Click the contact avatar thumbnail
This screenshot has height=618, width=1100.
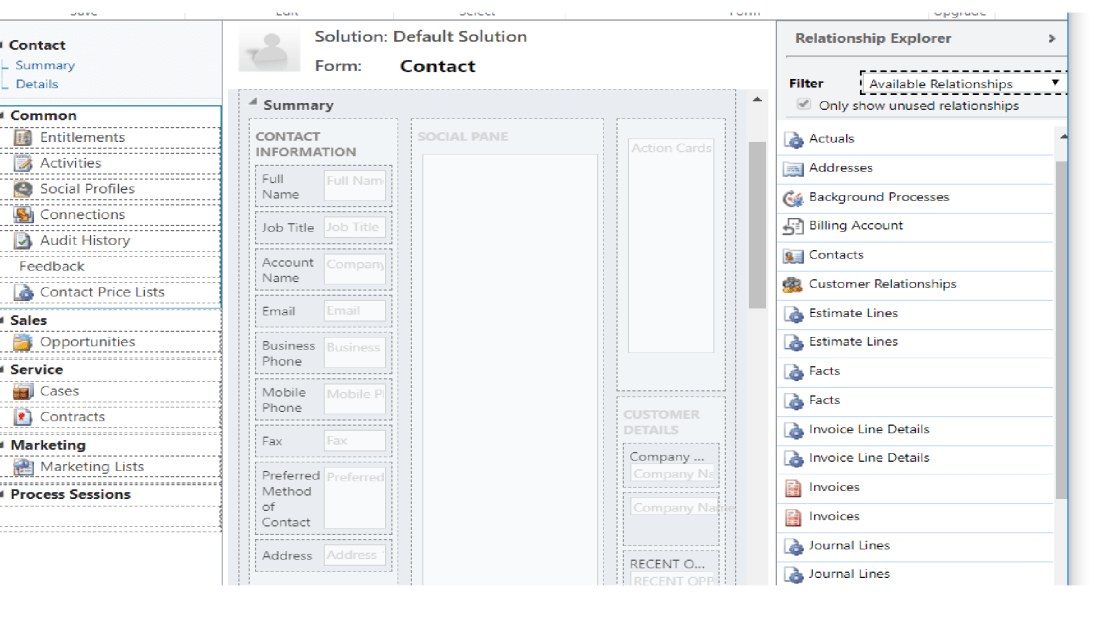pos(268,49)
